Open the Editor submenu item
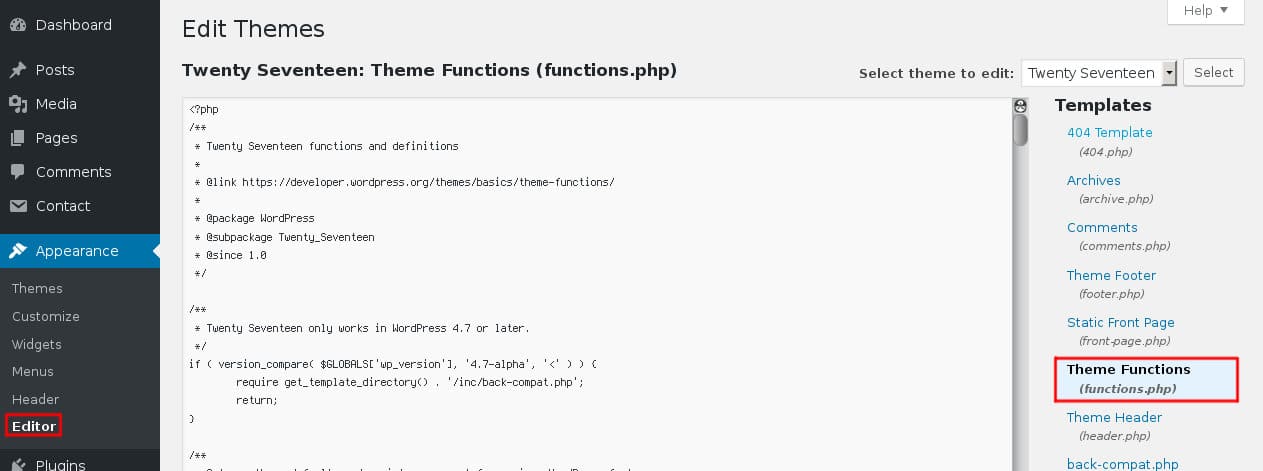This screenshot has height=471, width=1263. [x=34, y=426]
